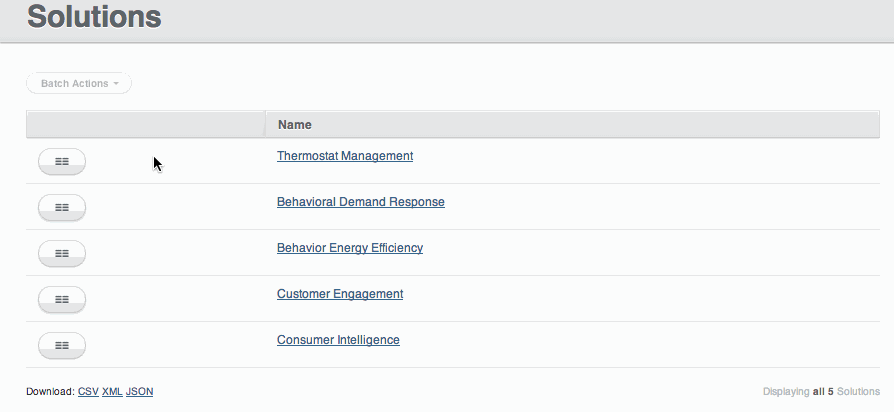894x412 pixels.
Task: Open the Consumer Intelligence solution link
Action: [338, 340]
